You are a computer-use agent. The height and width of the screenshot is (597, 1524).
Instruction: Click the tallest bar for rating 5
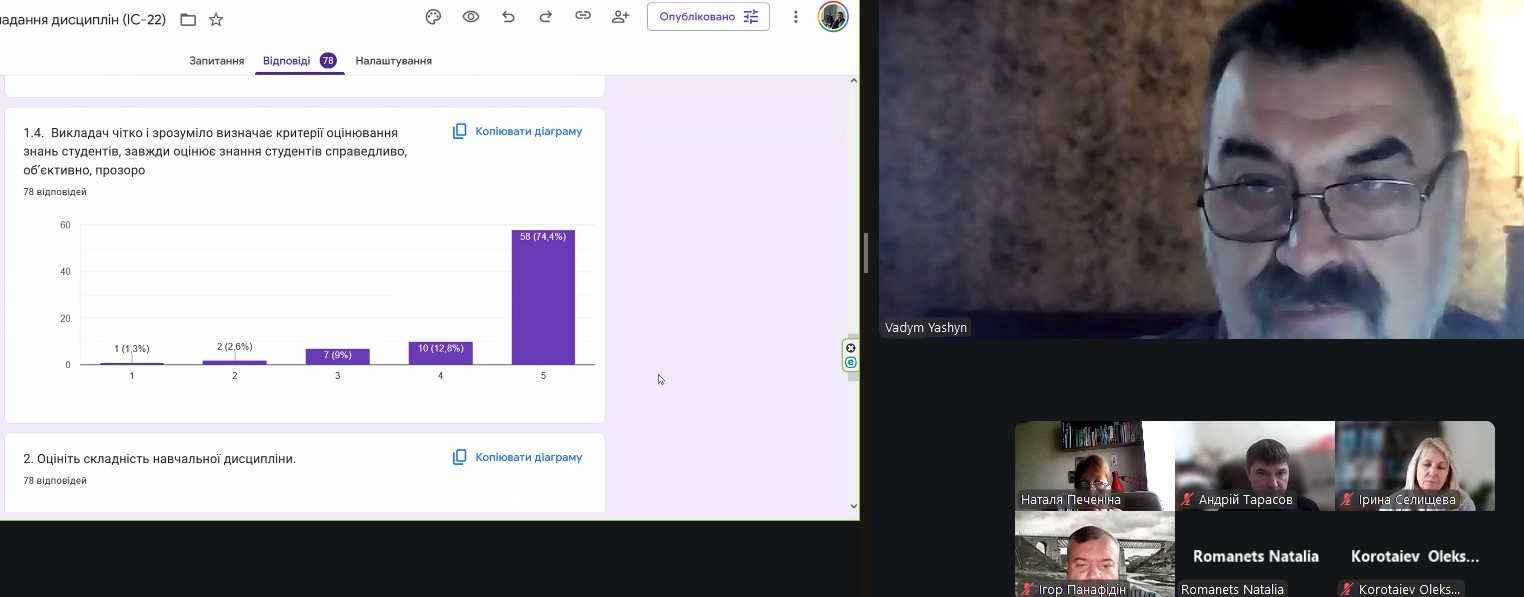543,298
